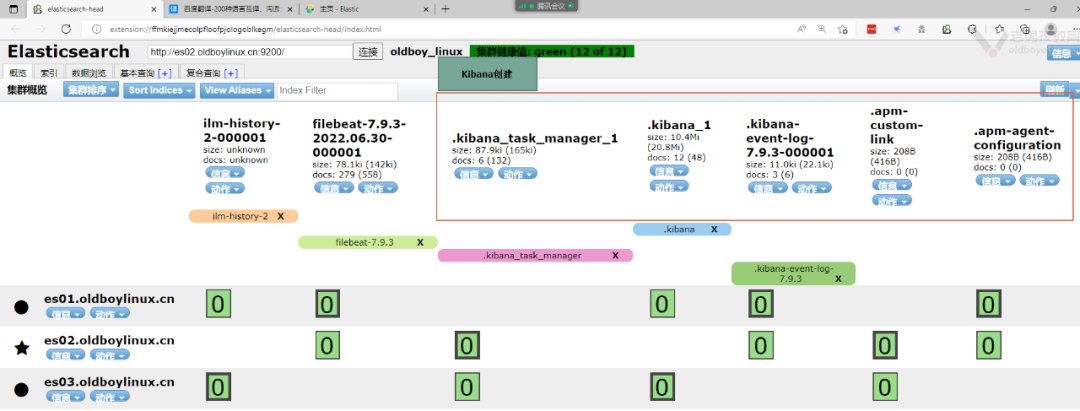Viewport: 1080px width, 411px height.
Task: Open 动作 dropdown for node es02.oldboylinux.cn
Action: pyautogui.click(x=110, y=355)
